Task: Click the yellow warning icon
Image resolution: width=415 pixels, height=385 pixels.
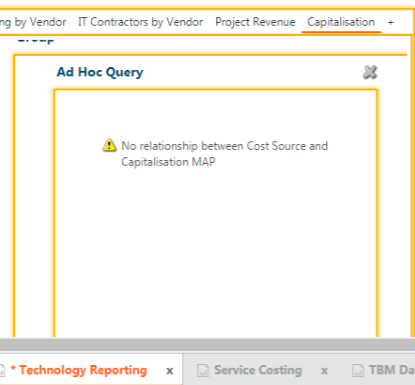Action: [109, 145]
